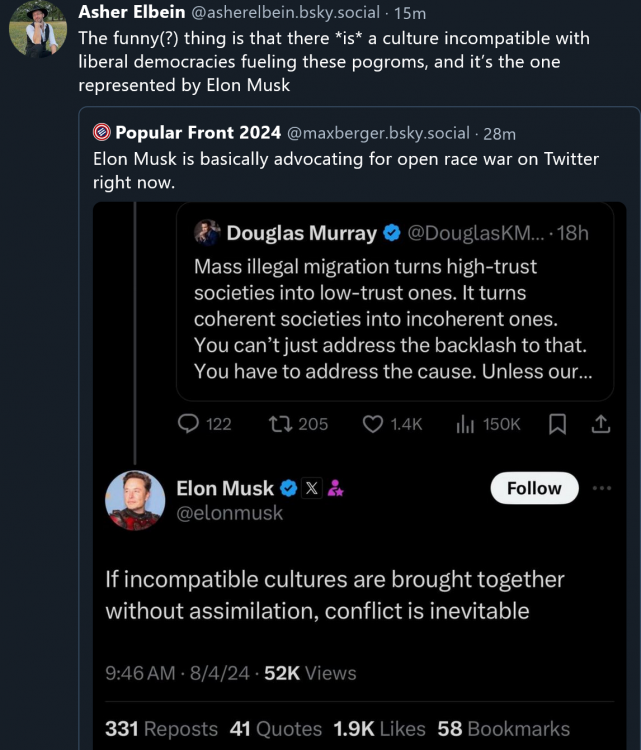
Task: Click the X affiliation badge beside Elon Musk
Action: [x=312, y=488]
